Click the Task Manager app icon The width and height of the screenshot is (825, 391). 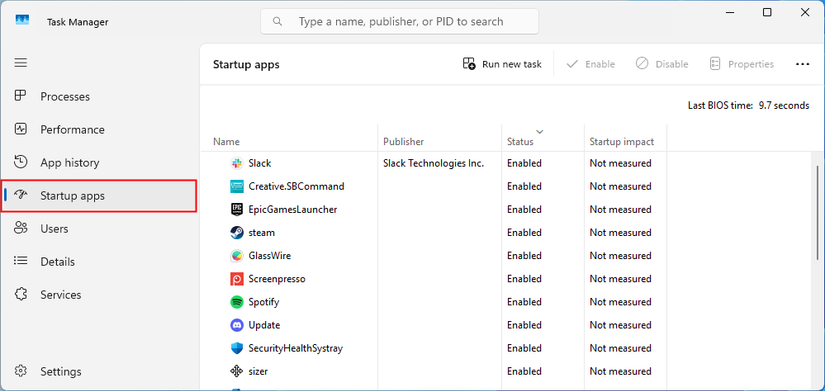point(22,21)
